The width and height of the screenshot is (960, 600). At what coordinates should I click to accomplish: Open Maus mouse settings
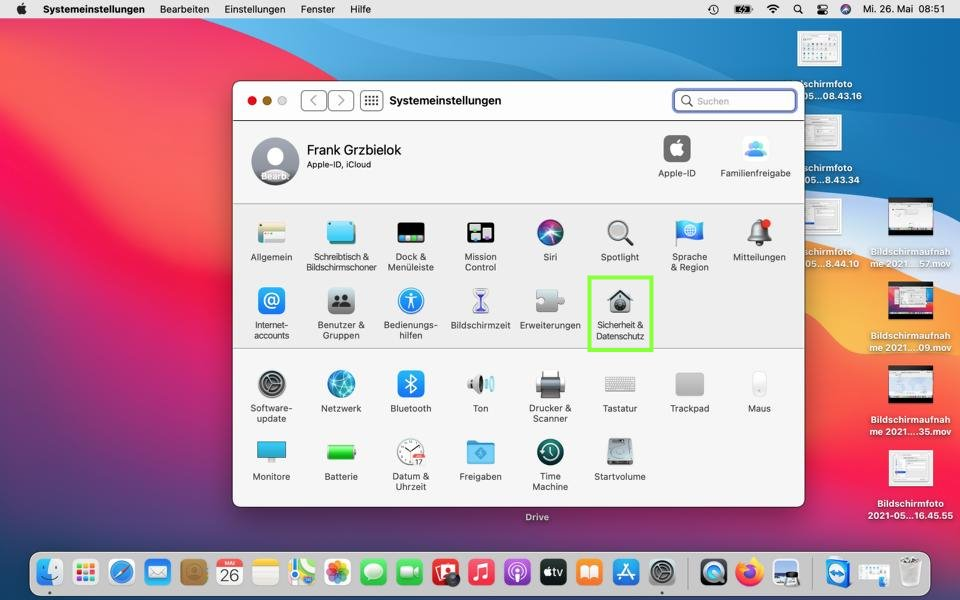click(x=759, y=392)
